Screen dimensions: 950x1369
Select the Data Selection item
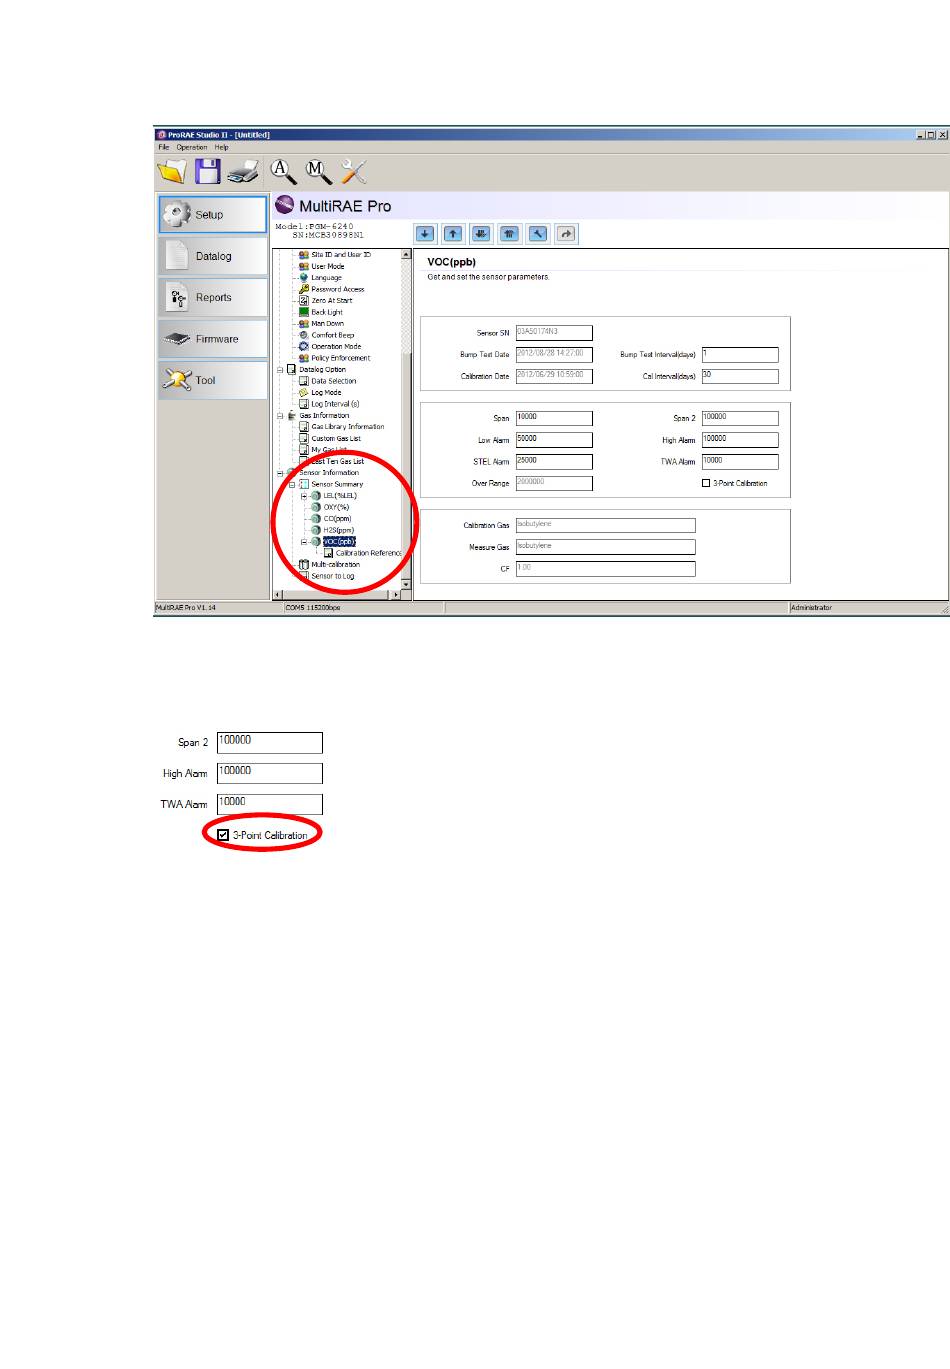coord(333,381)
